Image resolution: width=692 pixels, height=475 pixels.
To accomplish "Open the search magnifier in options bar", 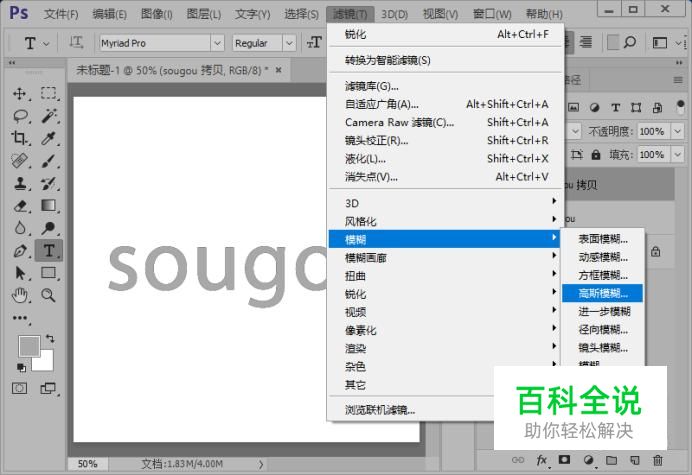I will coord(630,42).
